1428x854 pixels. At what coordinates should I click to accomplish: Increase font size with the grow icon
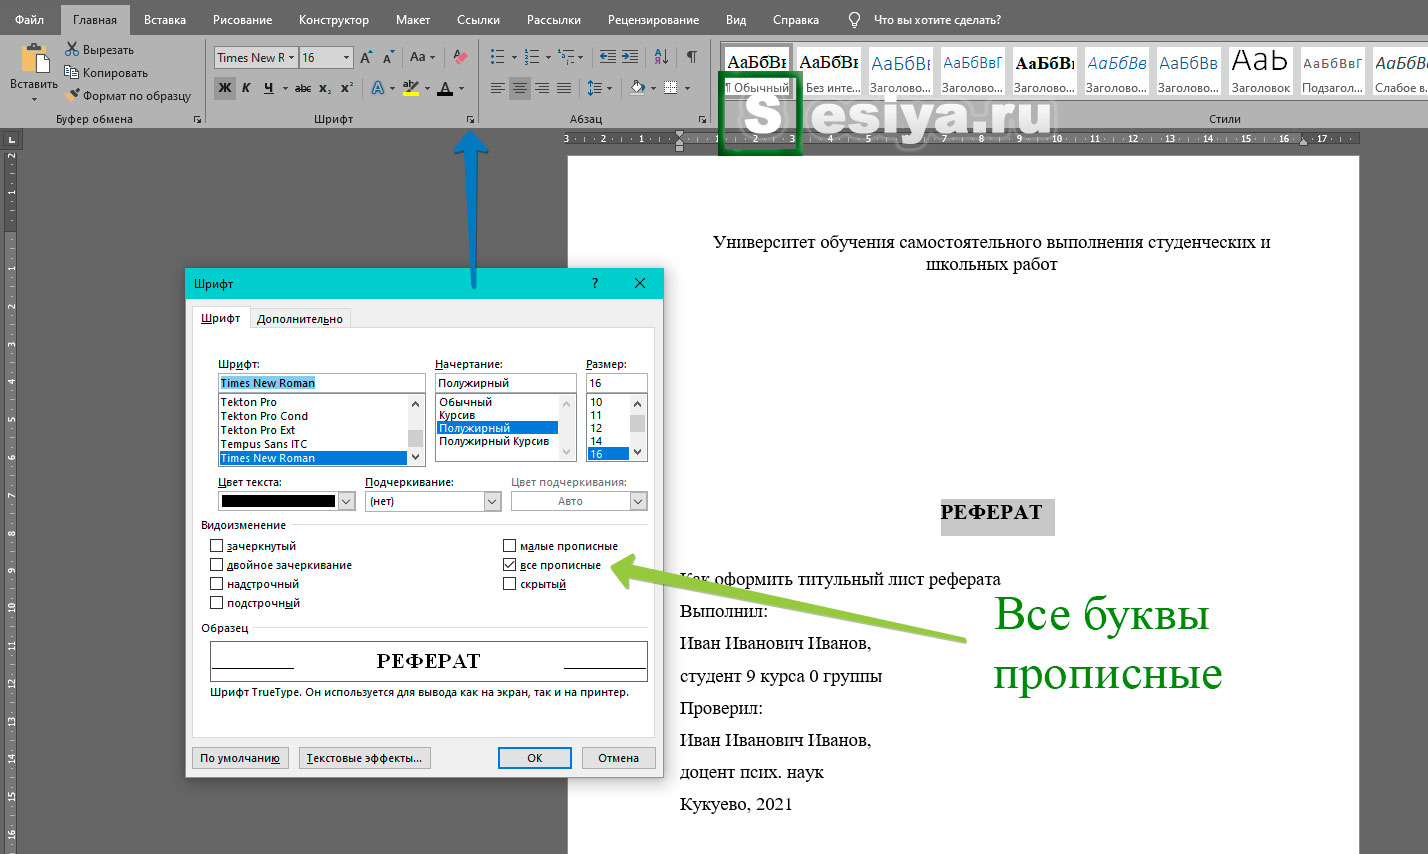[x=366, y=57]
